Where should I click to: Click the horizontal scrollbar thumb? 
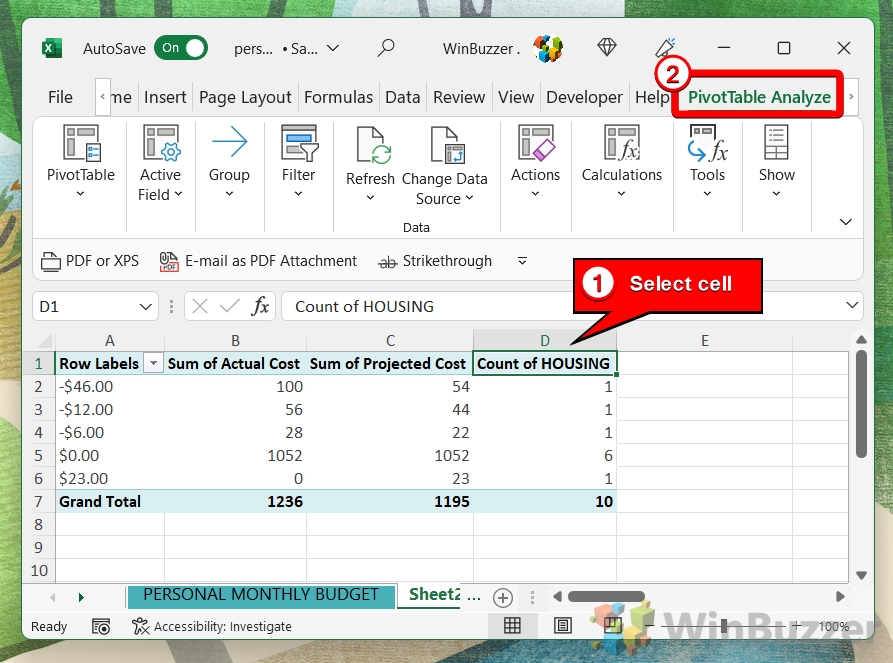[x=606, y=596]
